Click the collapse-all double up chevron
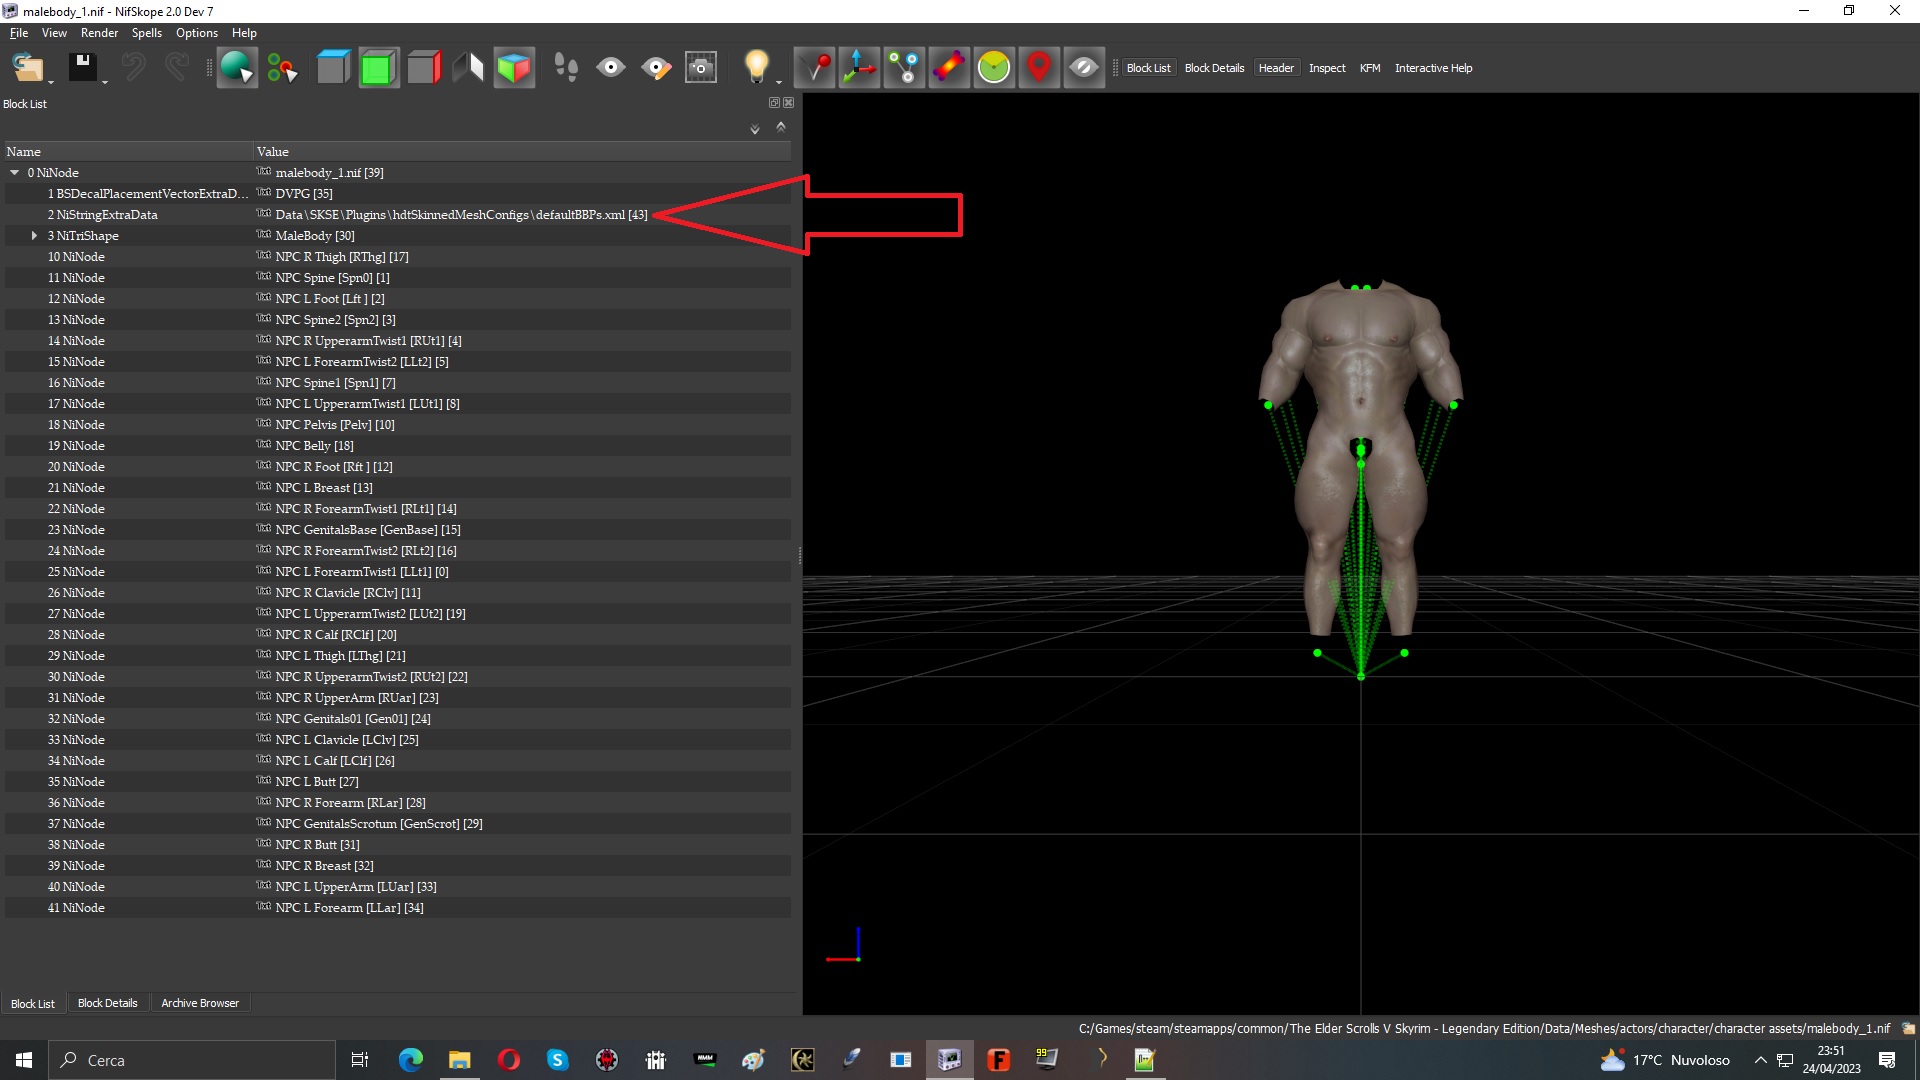The width and height of the screenshot is (1920, 1080). 781,127
